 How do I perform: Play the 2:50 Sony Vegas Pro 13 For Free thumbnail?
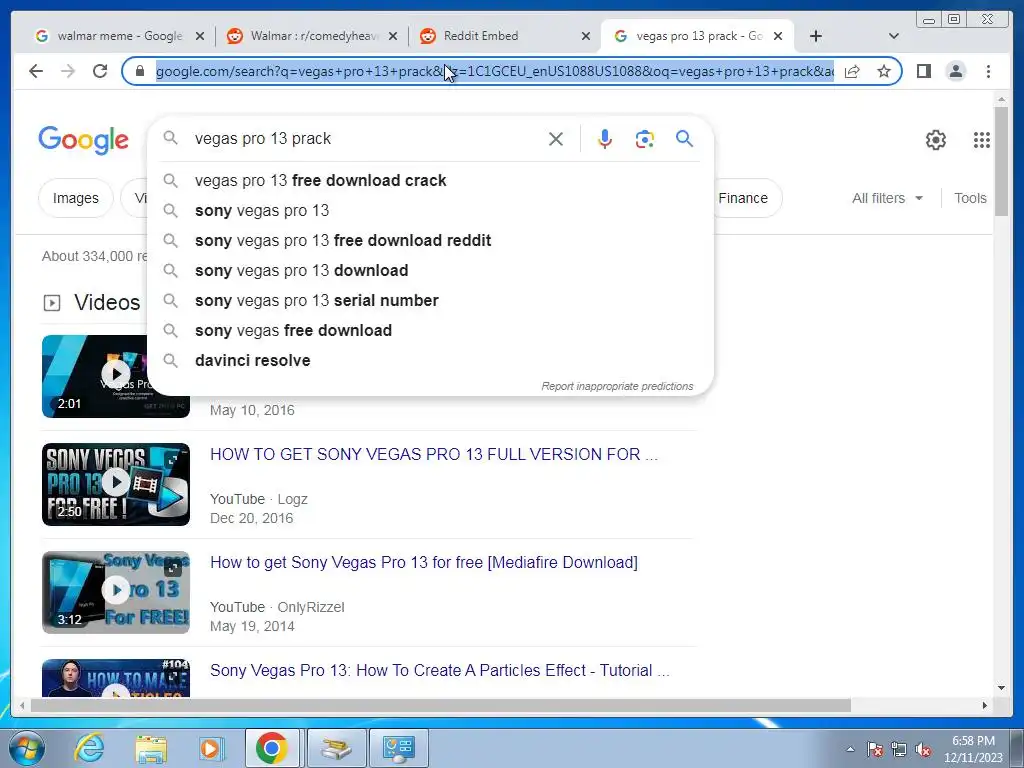pyautogui.click(x=116, y=484)
